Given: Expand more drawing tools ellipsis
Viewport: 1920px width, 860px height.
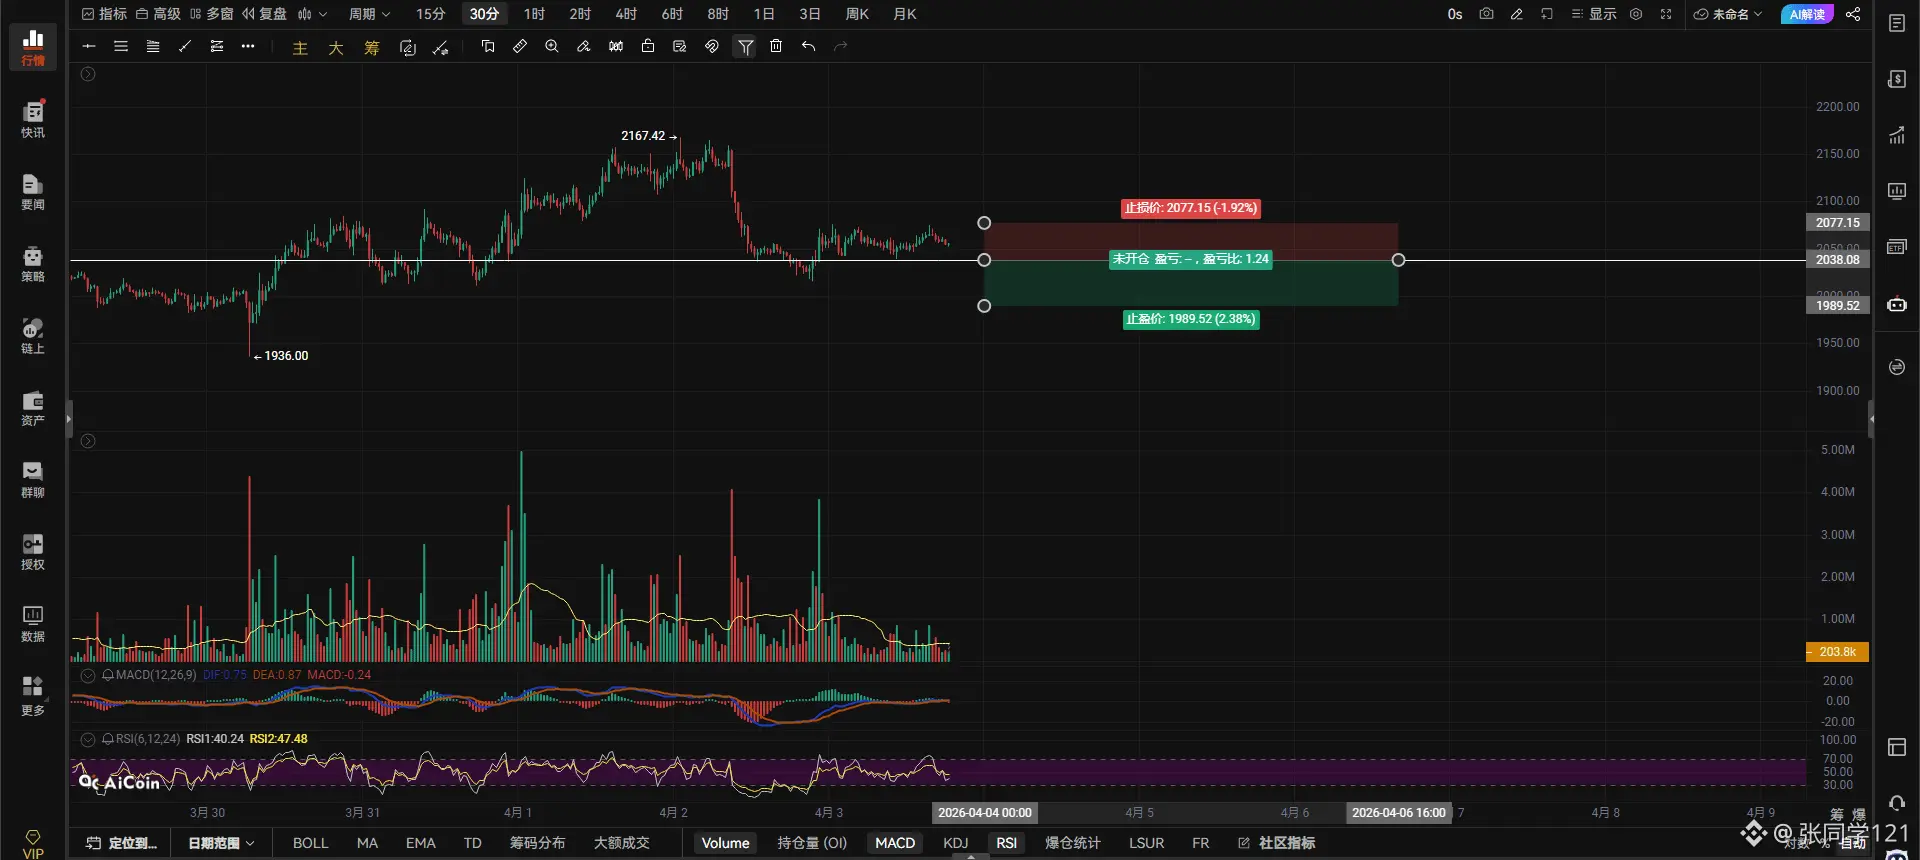Looking at the screenshot, I should click(x=248, y=46).
